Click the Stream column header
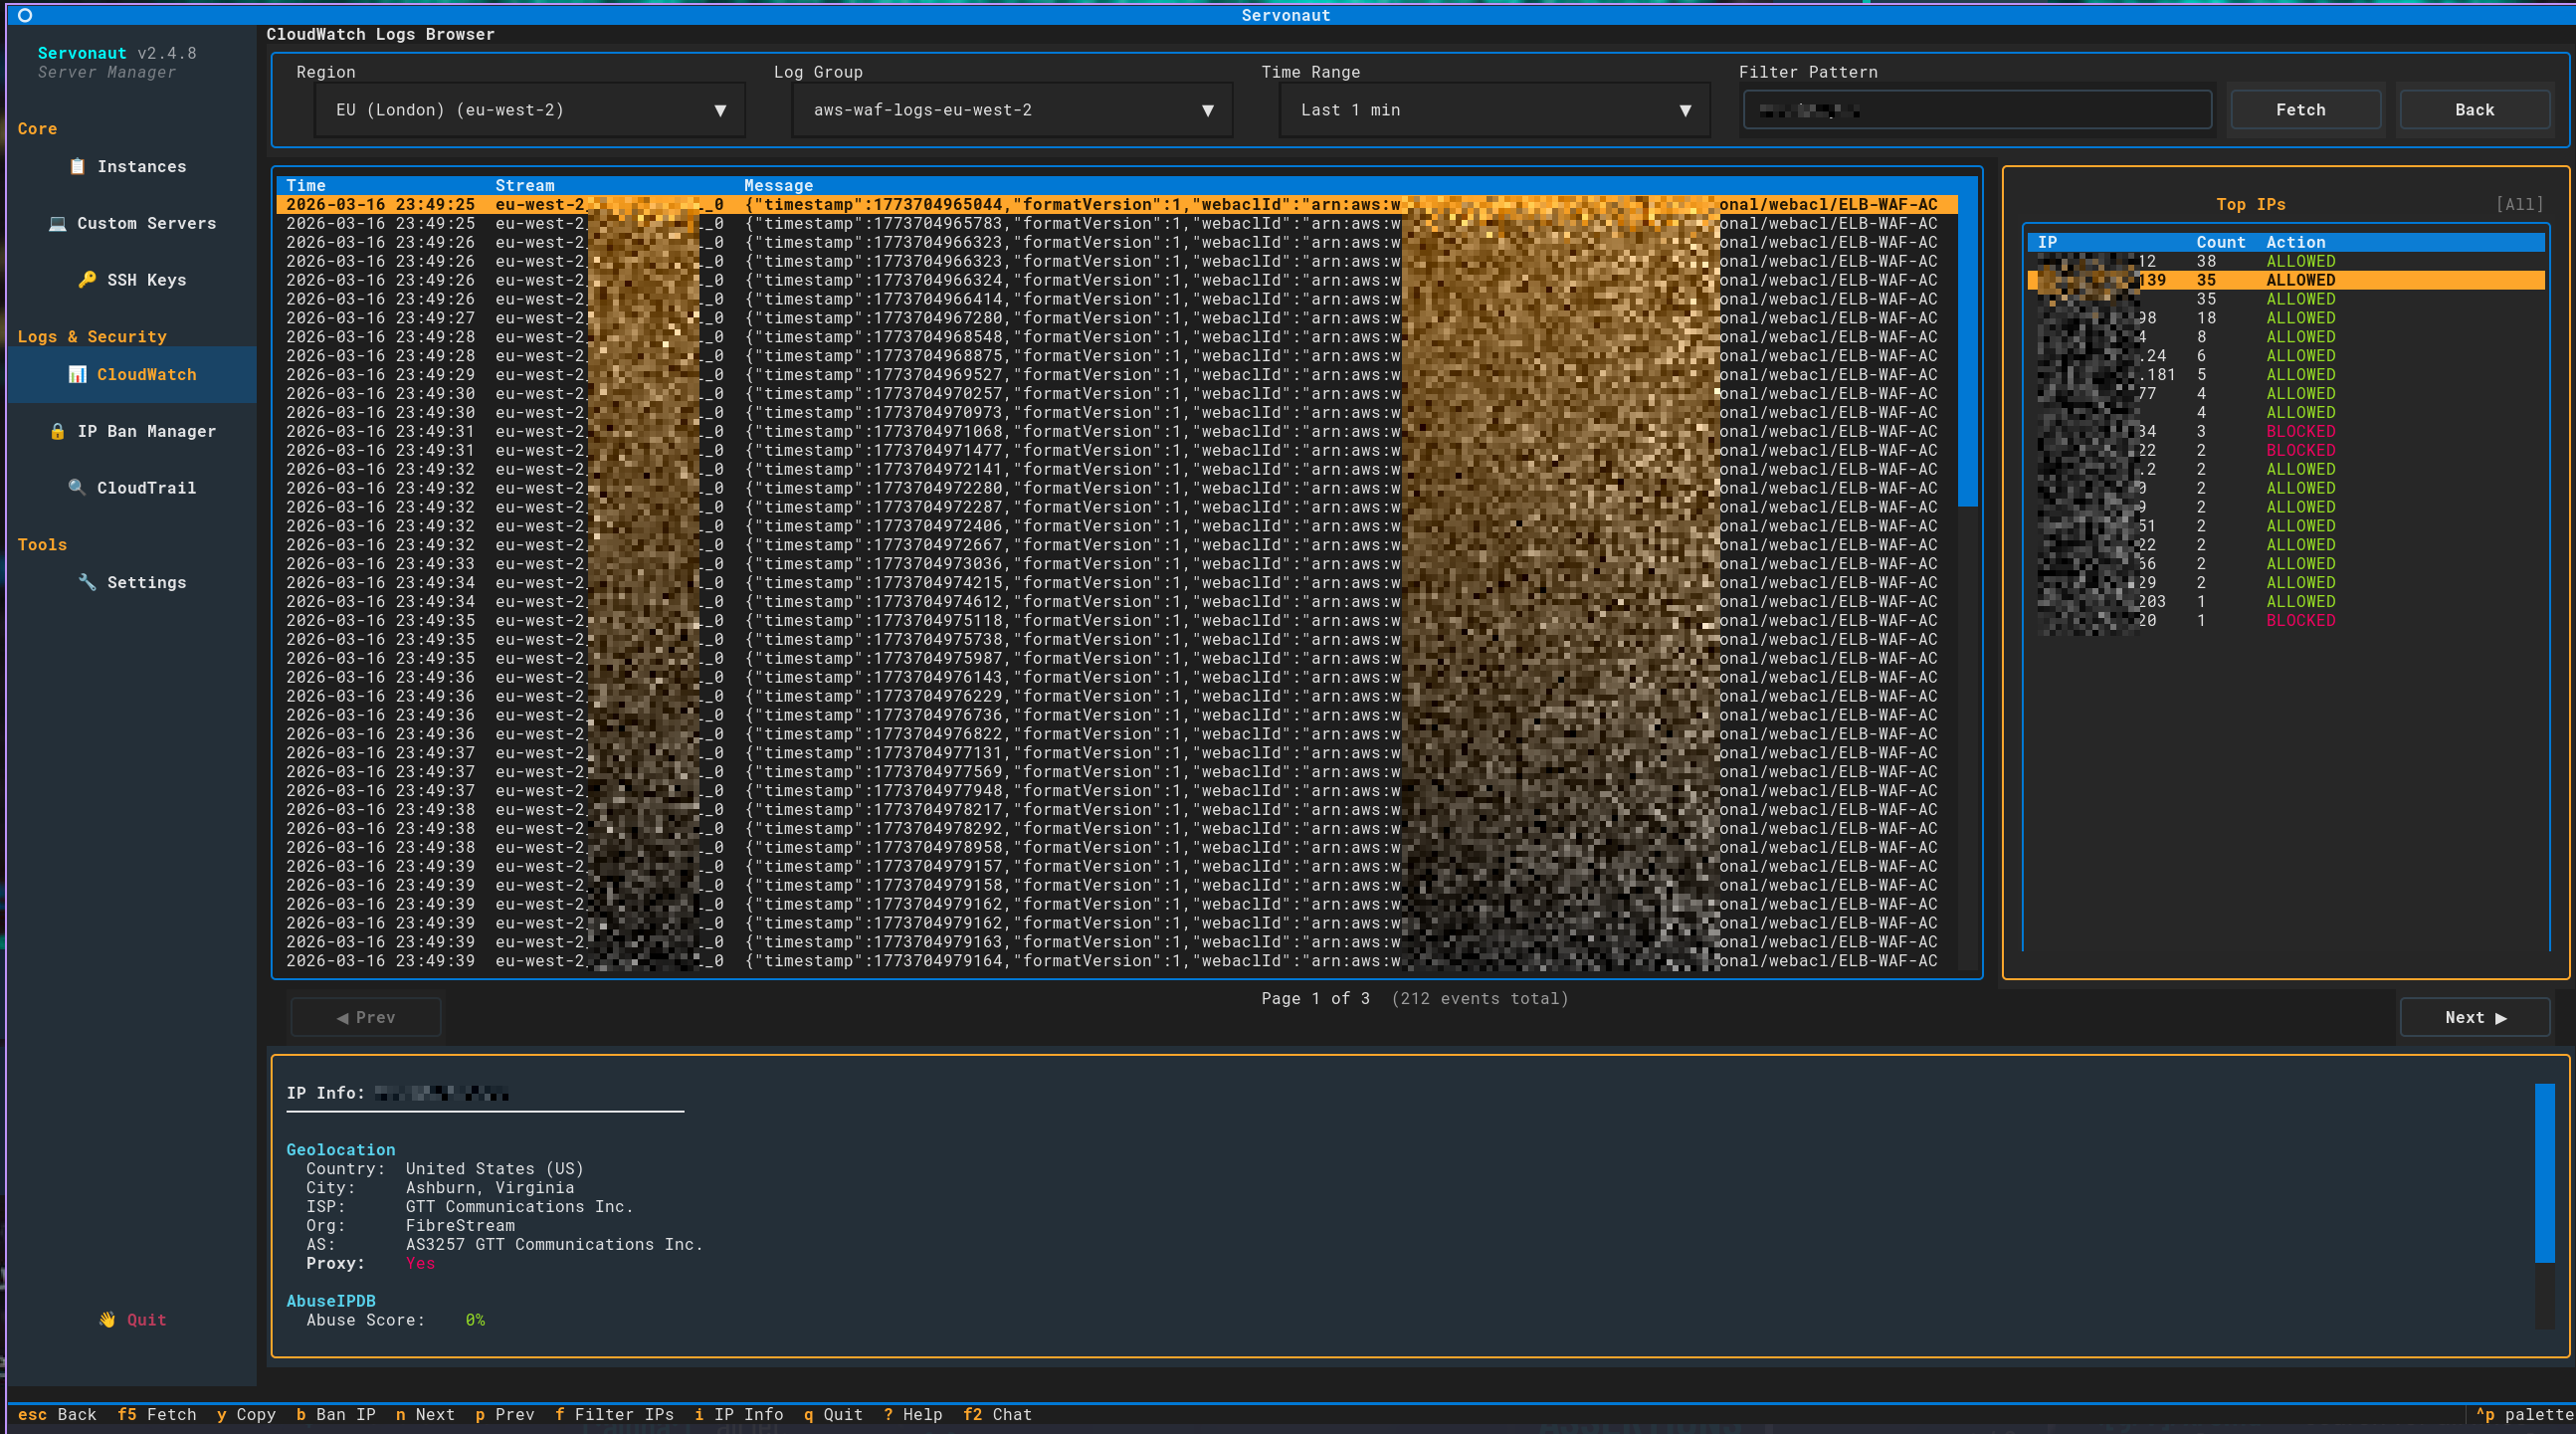The width and height of the screenshot is (2576, 1434). tap(525, 185)
